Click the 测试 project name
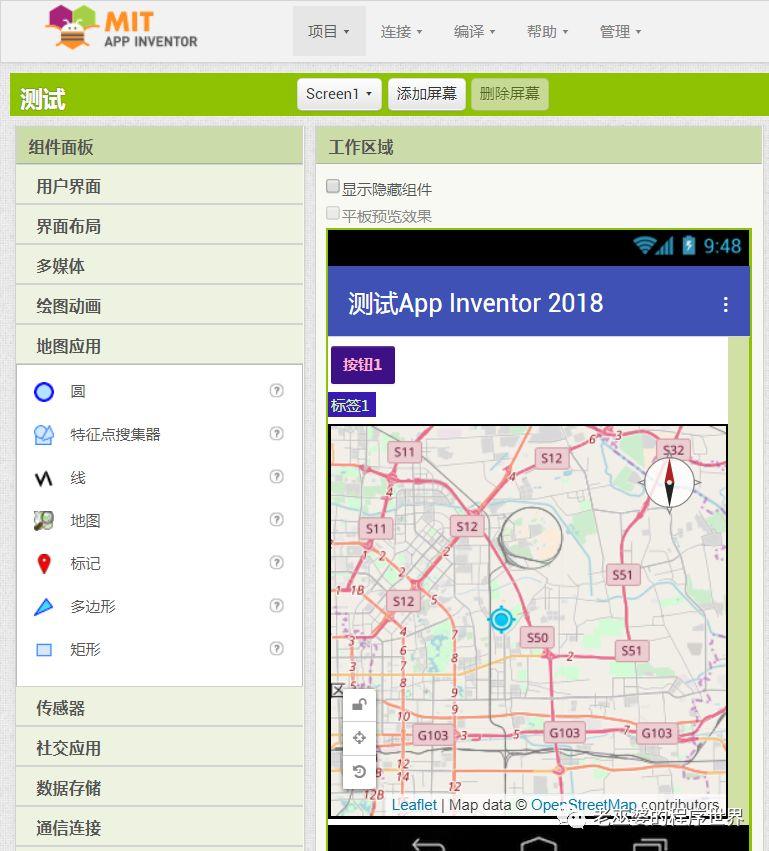769x851 pixels. (x=42, y=99)
